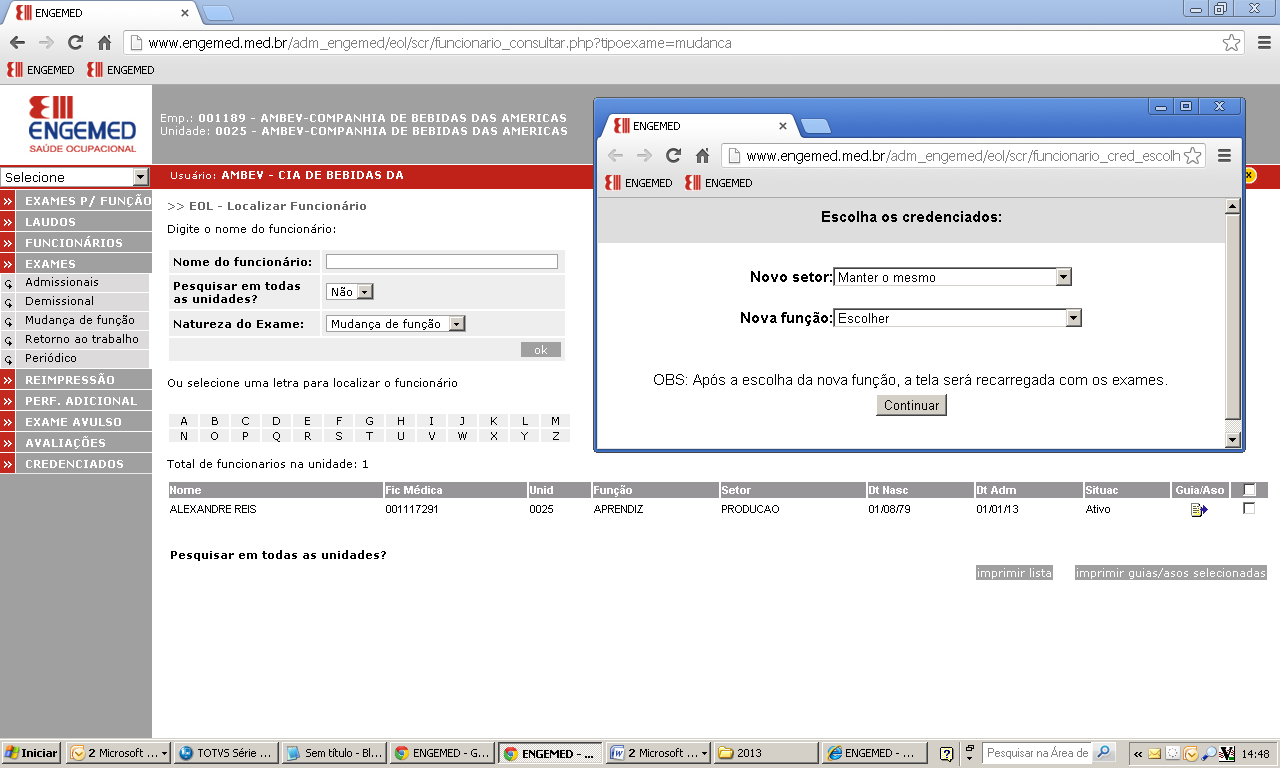
Task: Tick the select-all checkbox in table header
Action: (1249, 490)
